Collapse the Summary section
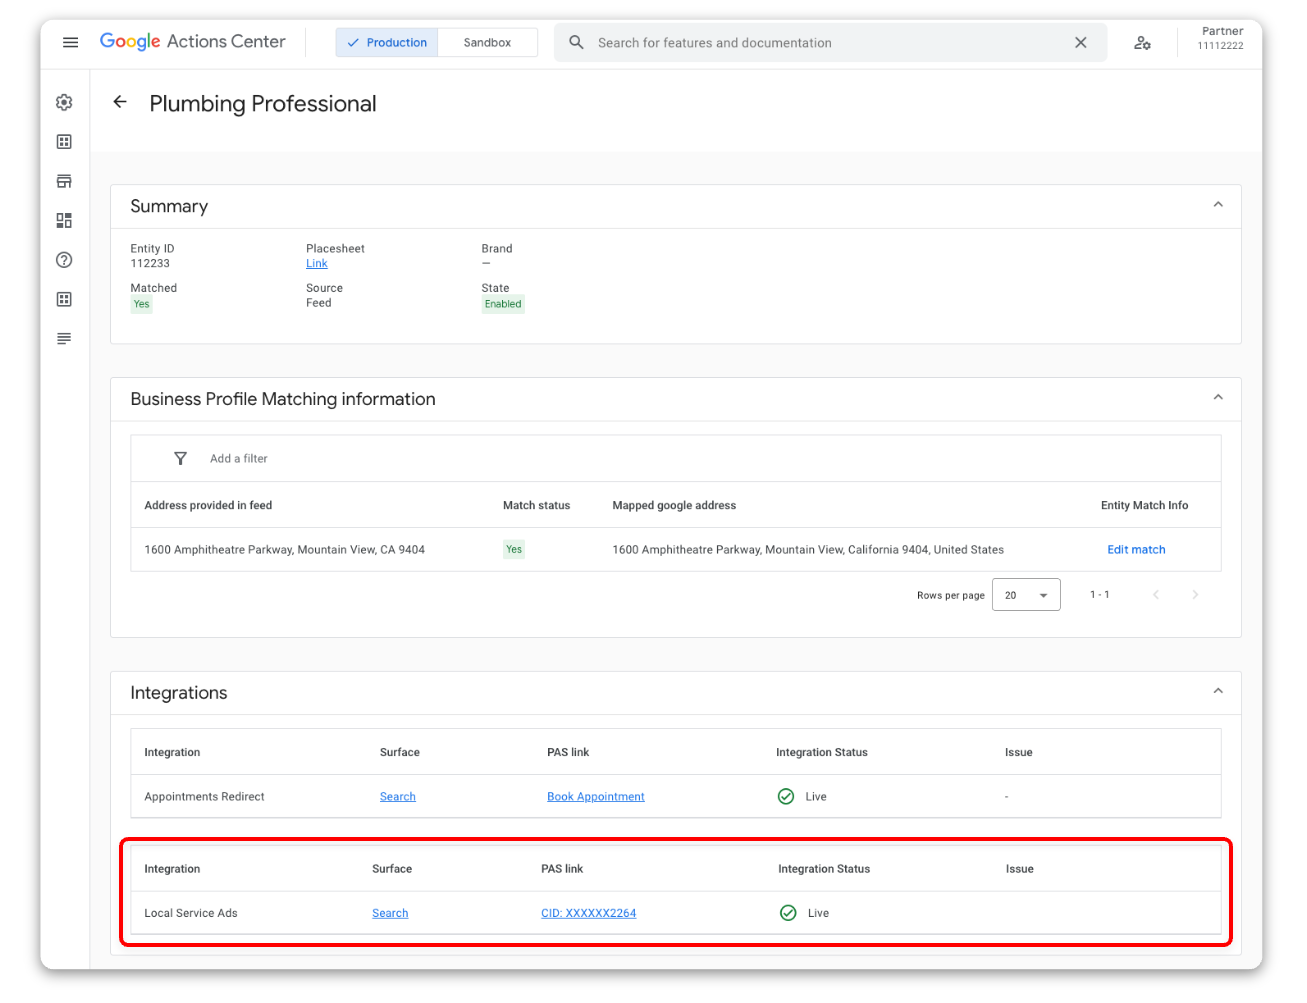The image size is (1307, 1003). [x=1217, y=205]
